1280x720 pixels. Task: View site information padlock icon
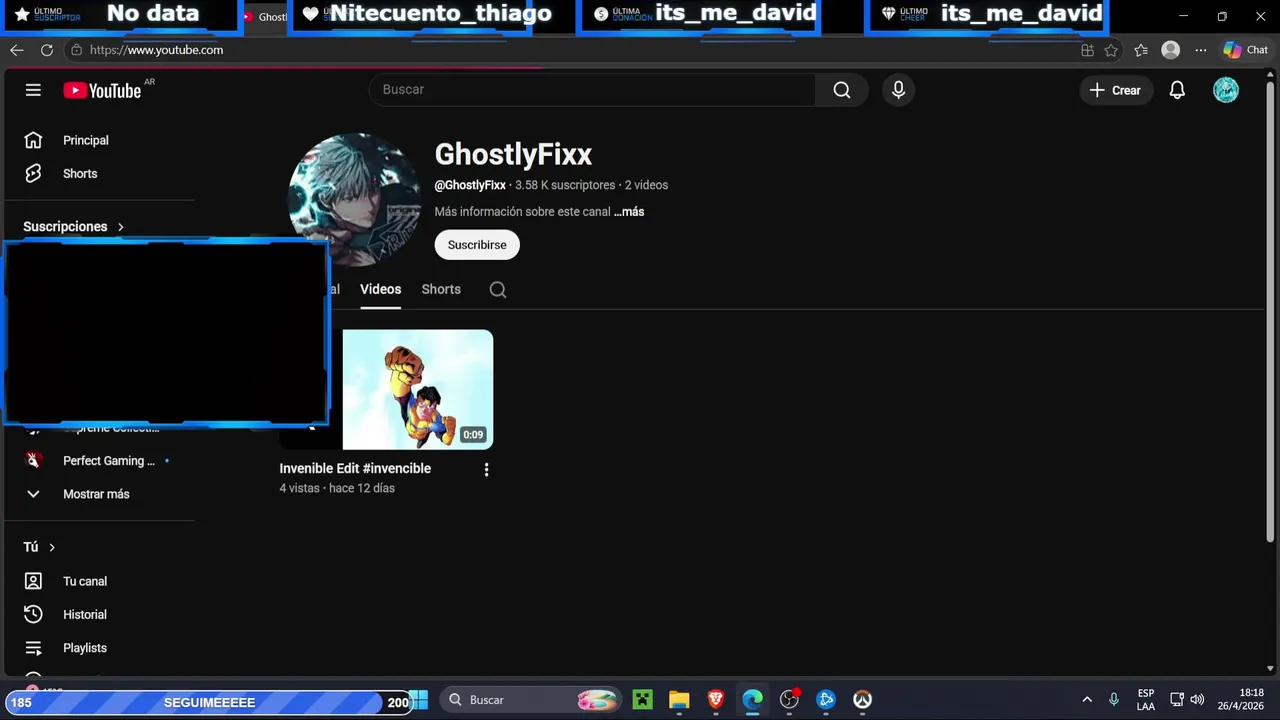click(x=76, y=50)
